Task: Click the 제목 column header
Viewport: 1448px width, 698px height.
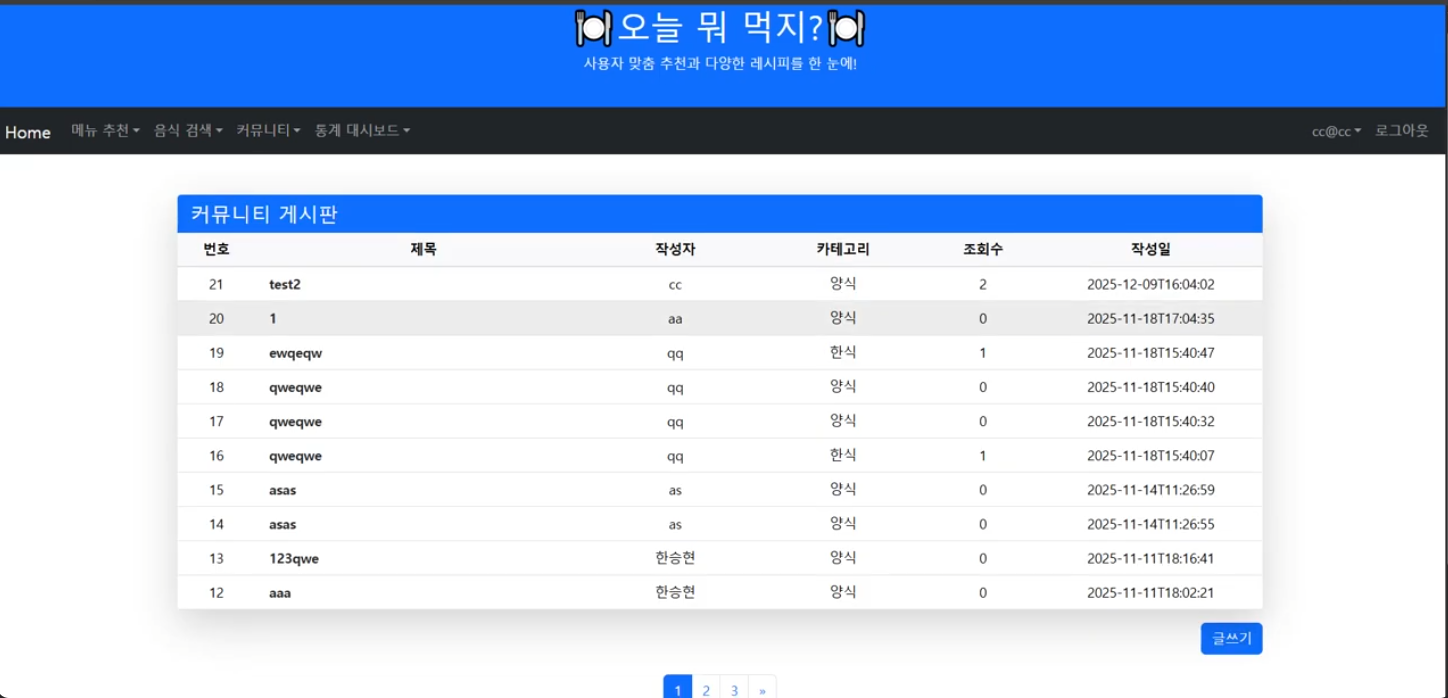Action: (x=423, y=250)
